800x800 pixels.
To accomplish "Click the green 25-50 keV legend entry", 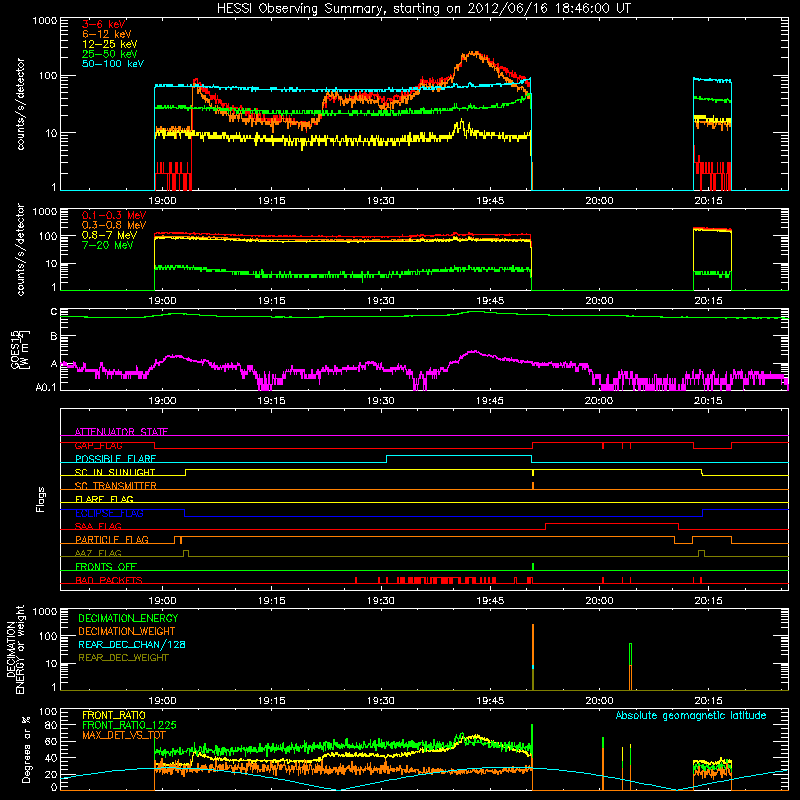I will pyautogui.click(x=110, y=54).
